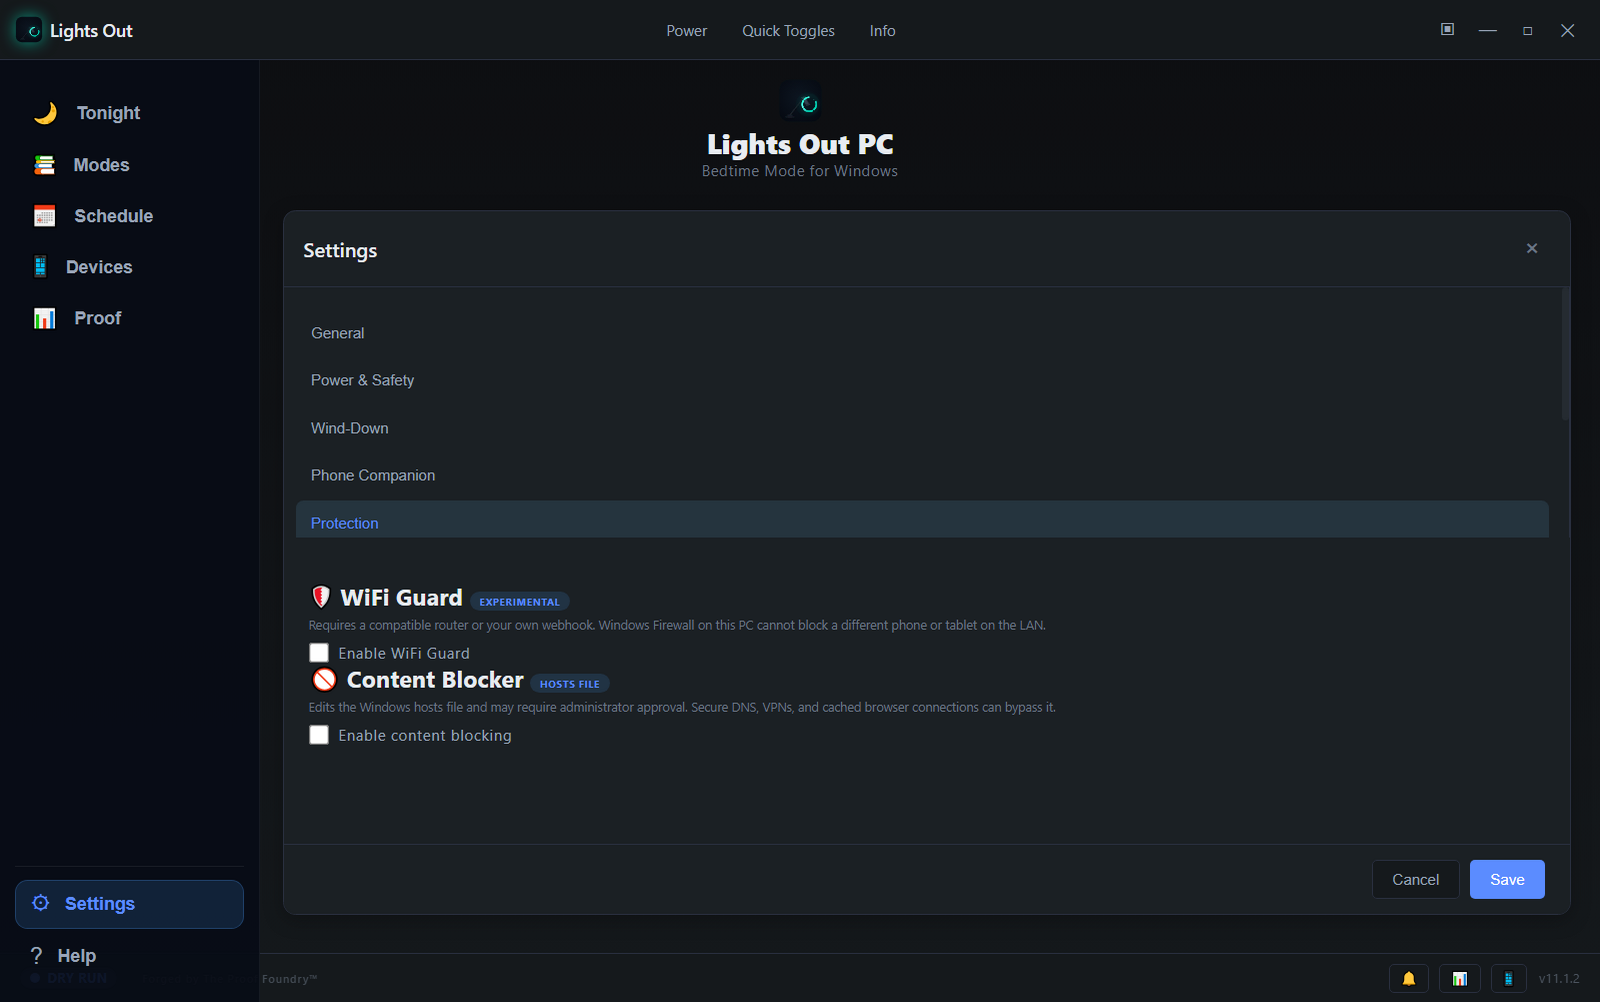Cancel the Settings dialog

(x=1415, y=879)
